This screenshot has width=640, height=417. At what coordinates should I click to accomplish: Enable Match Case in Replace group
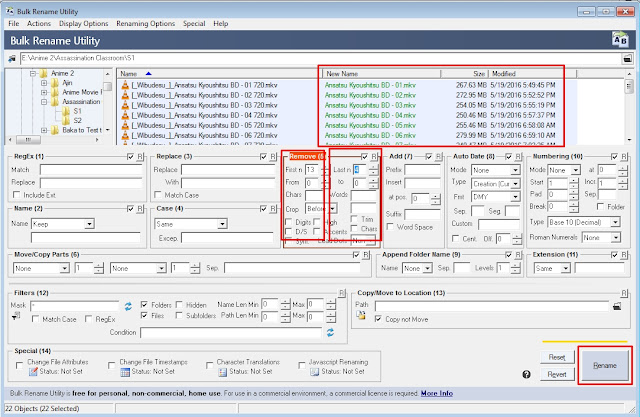158,195
